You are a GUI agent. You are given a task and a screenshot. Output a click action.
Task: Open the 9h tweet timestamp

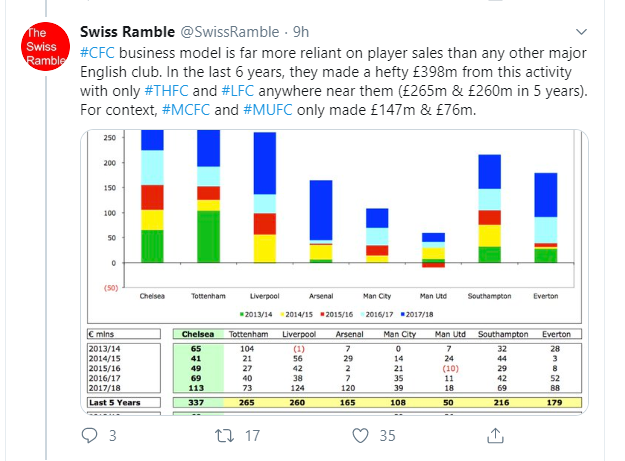(301, 32)
